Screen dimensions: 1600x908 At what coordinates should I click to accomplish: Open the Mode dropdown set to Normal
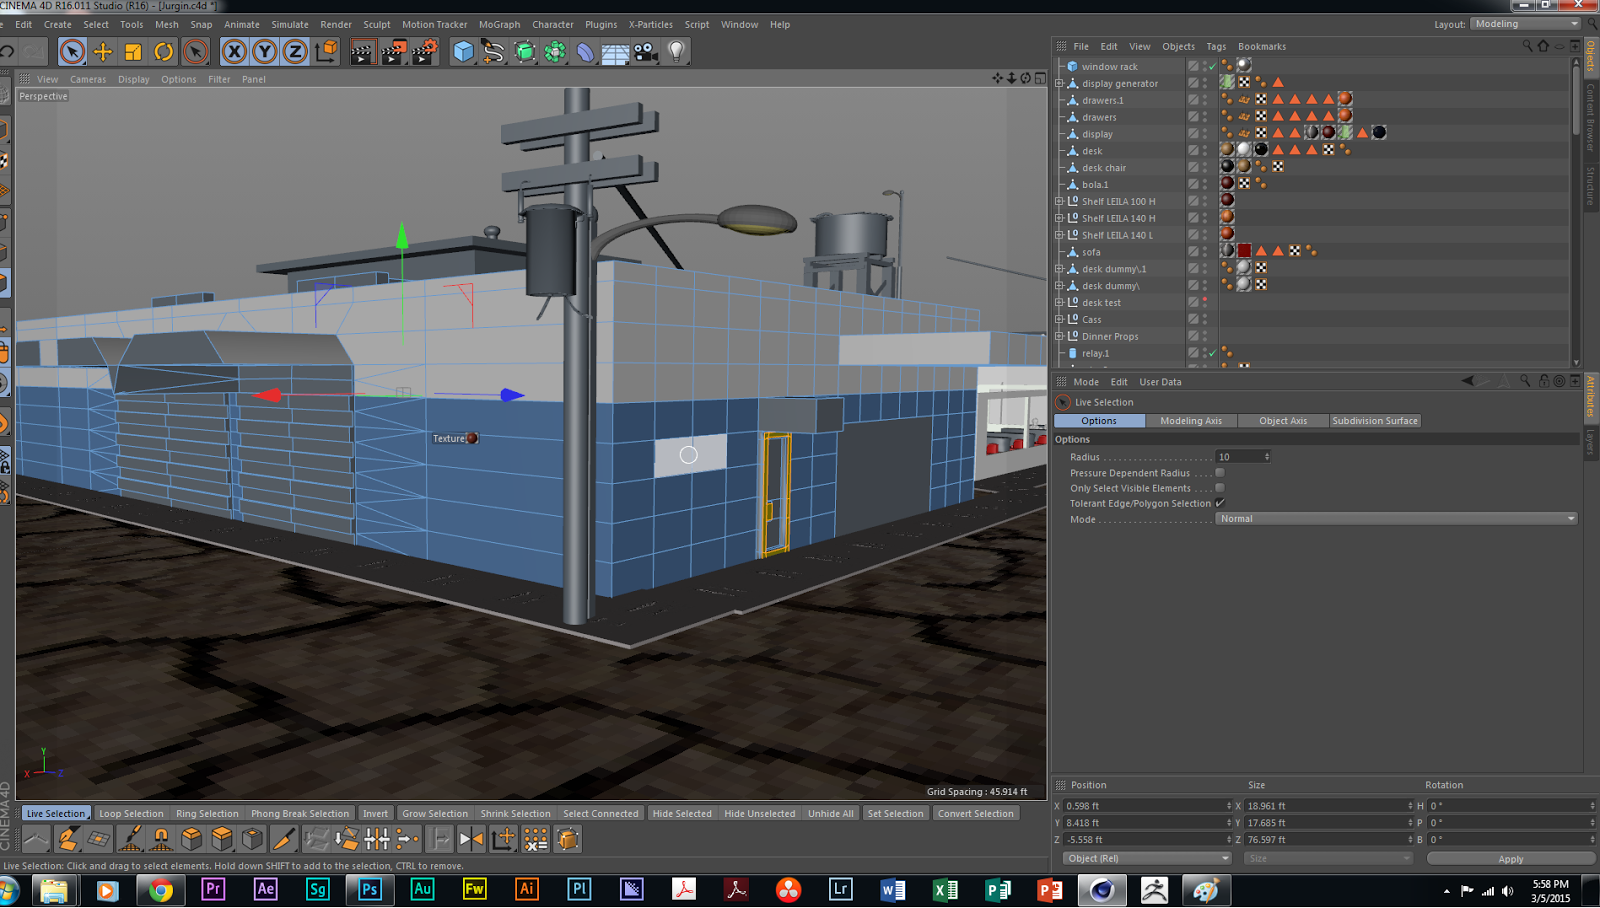click(1396, 519)
